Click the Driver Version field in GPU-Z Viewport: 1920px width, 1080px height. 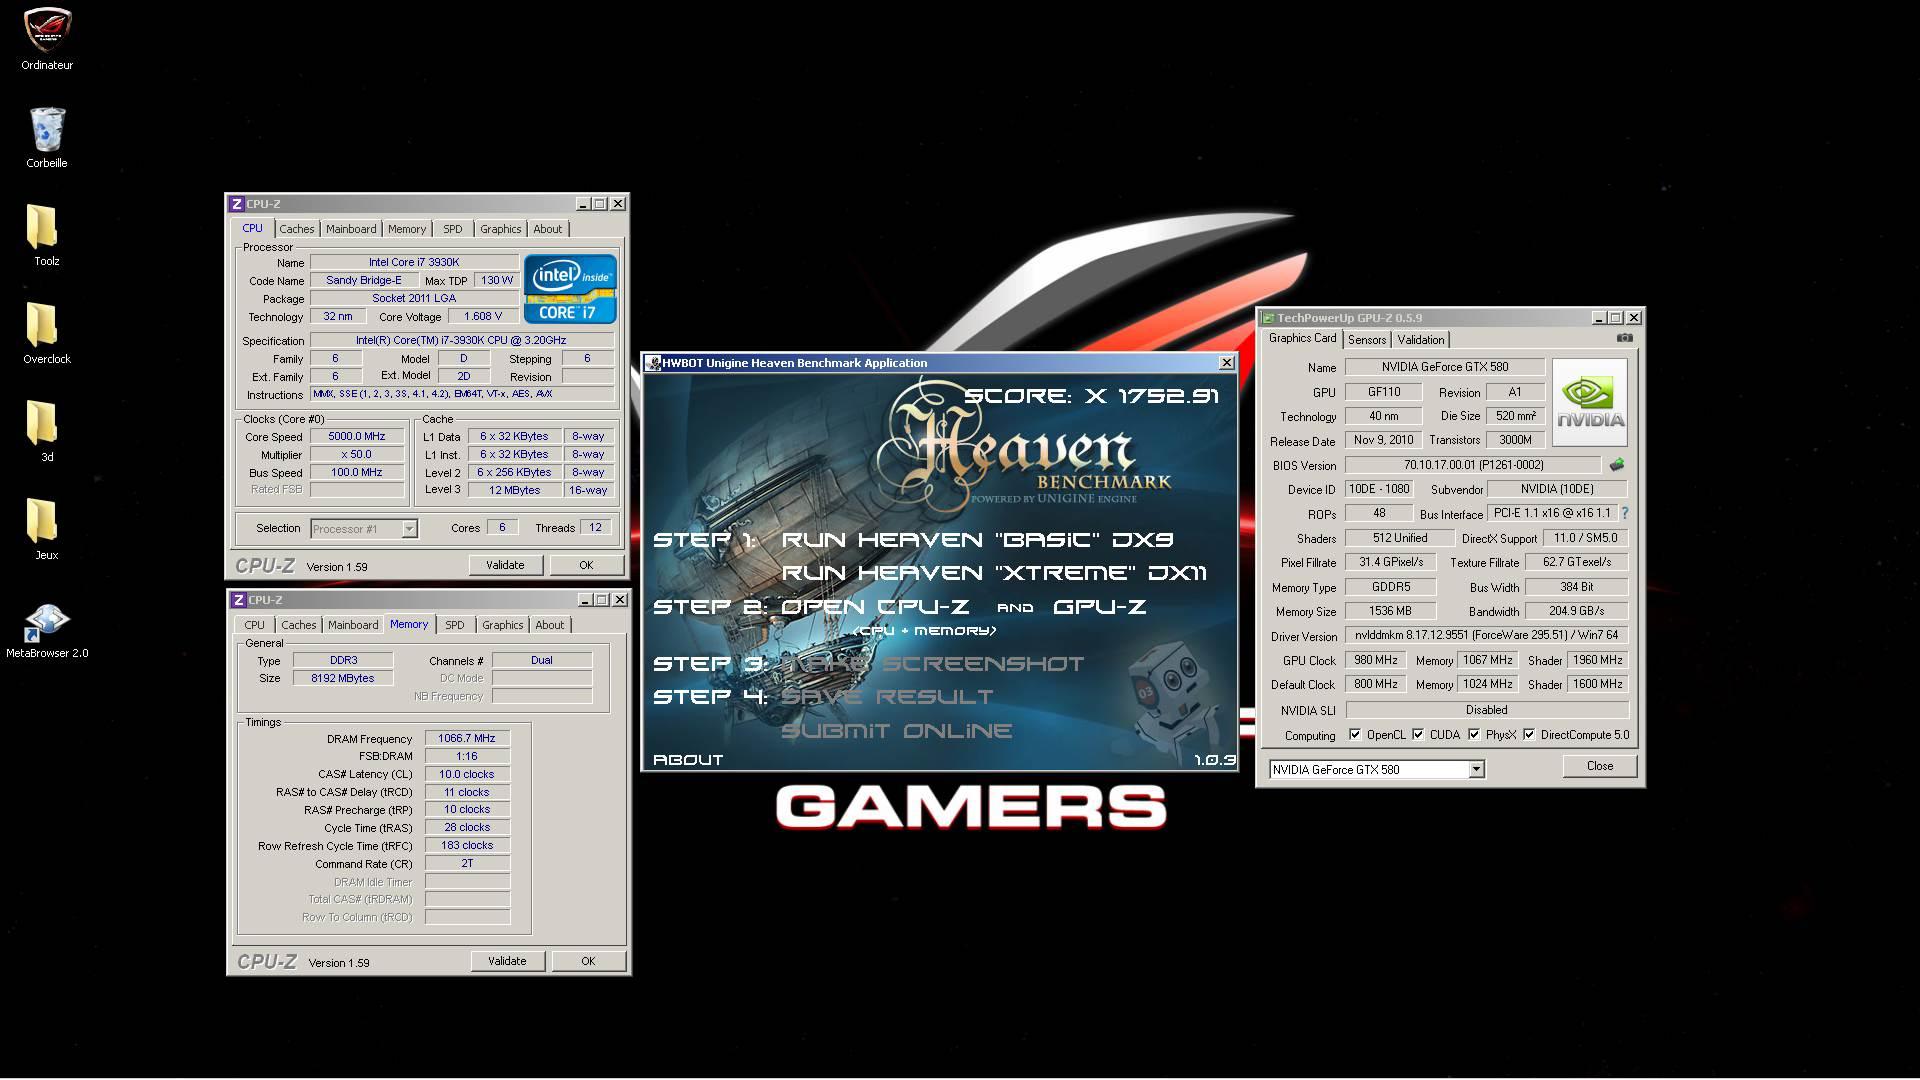tap(1486, 635)
